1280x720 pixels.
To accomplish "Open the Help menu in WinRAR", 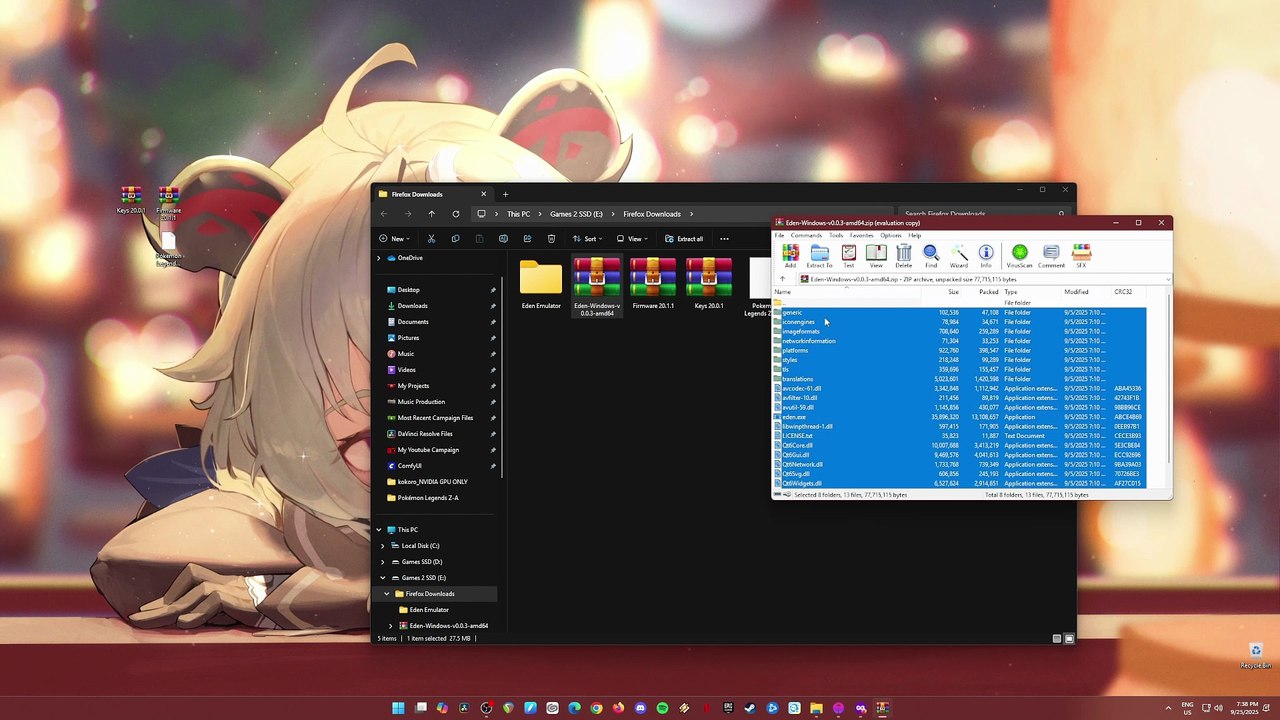I will coord(915,235).
